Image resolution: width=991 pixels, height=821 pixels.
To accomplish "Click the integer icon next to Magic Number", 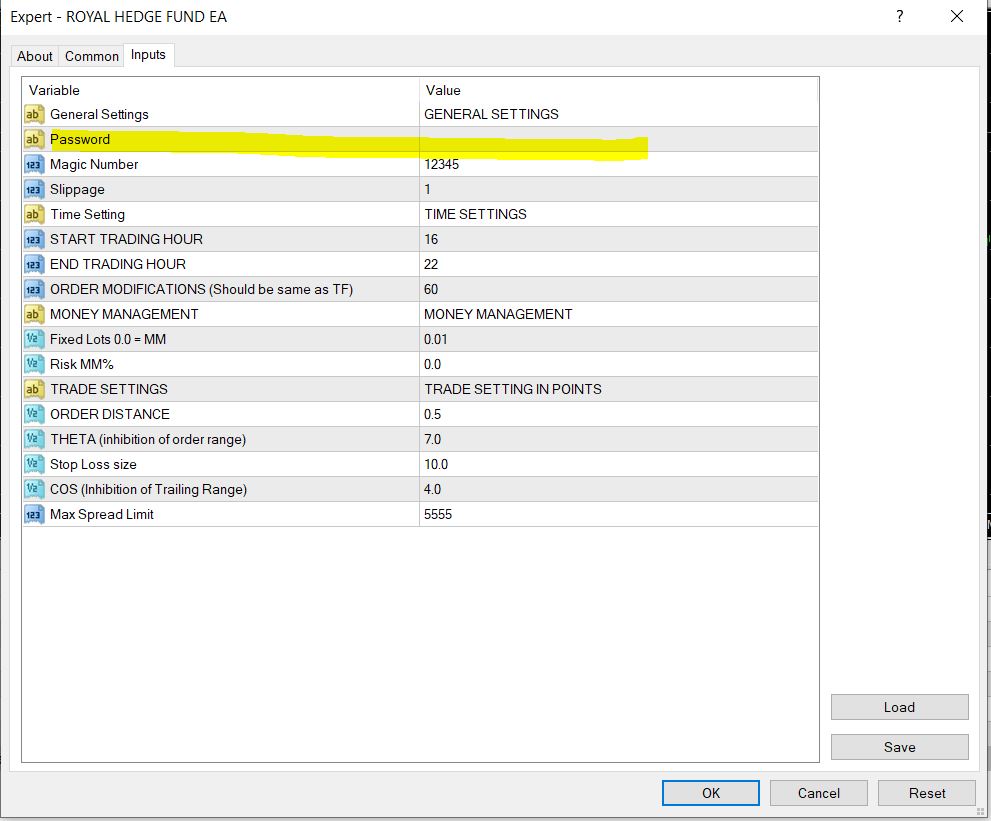I will coord(33,164).
